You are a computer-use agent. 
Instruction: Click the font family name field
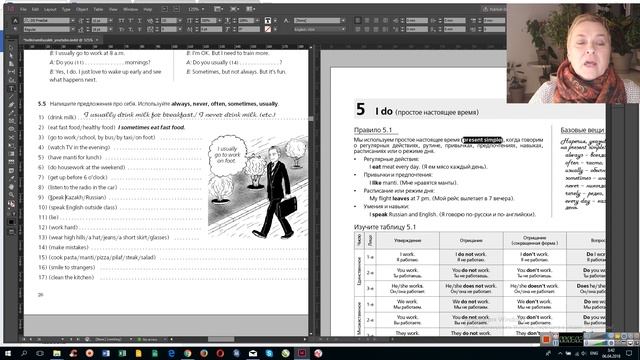coord(47,20)
